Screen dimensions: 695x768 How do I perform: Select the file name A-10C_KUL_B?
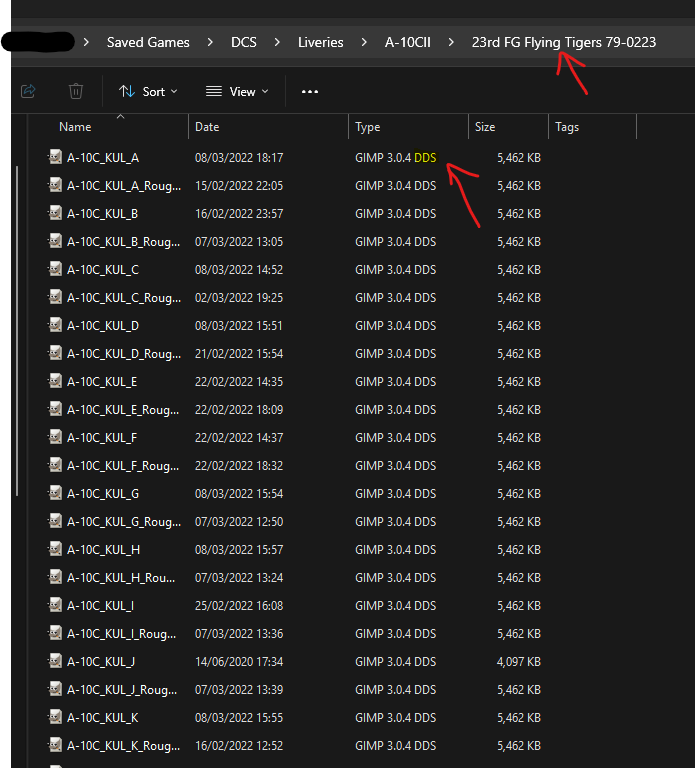(x=102, y=214)
